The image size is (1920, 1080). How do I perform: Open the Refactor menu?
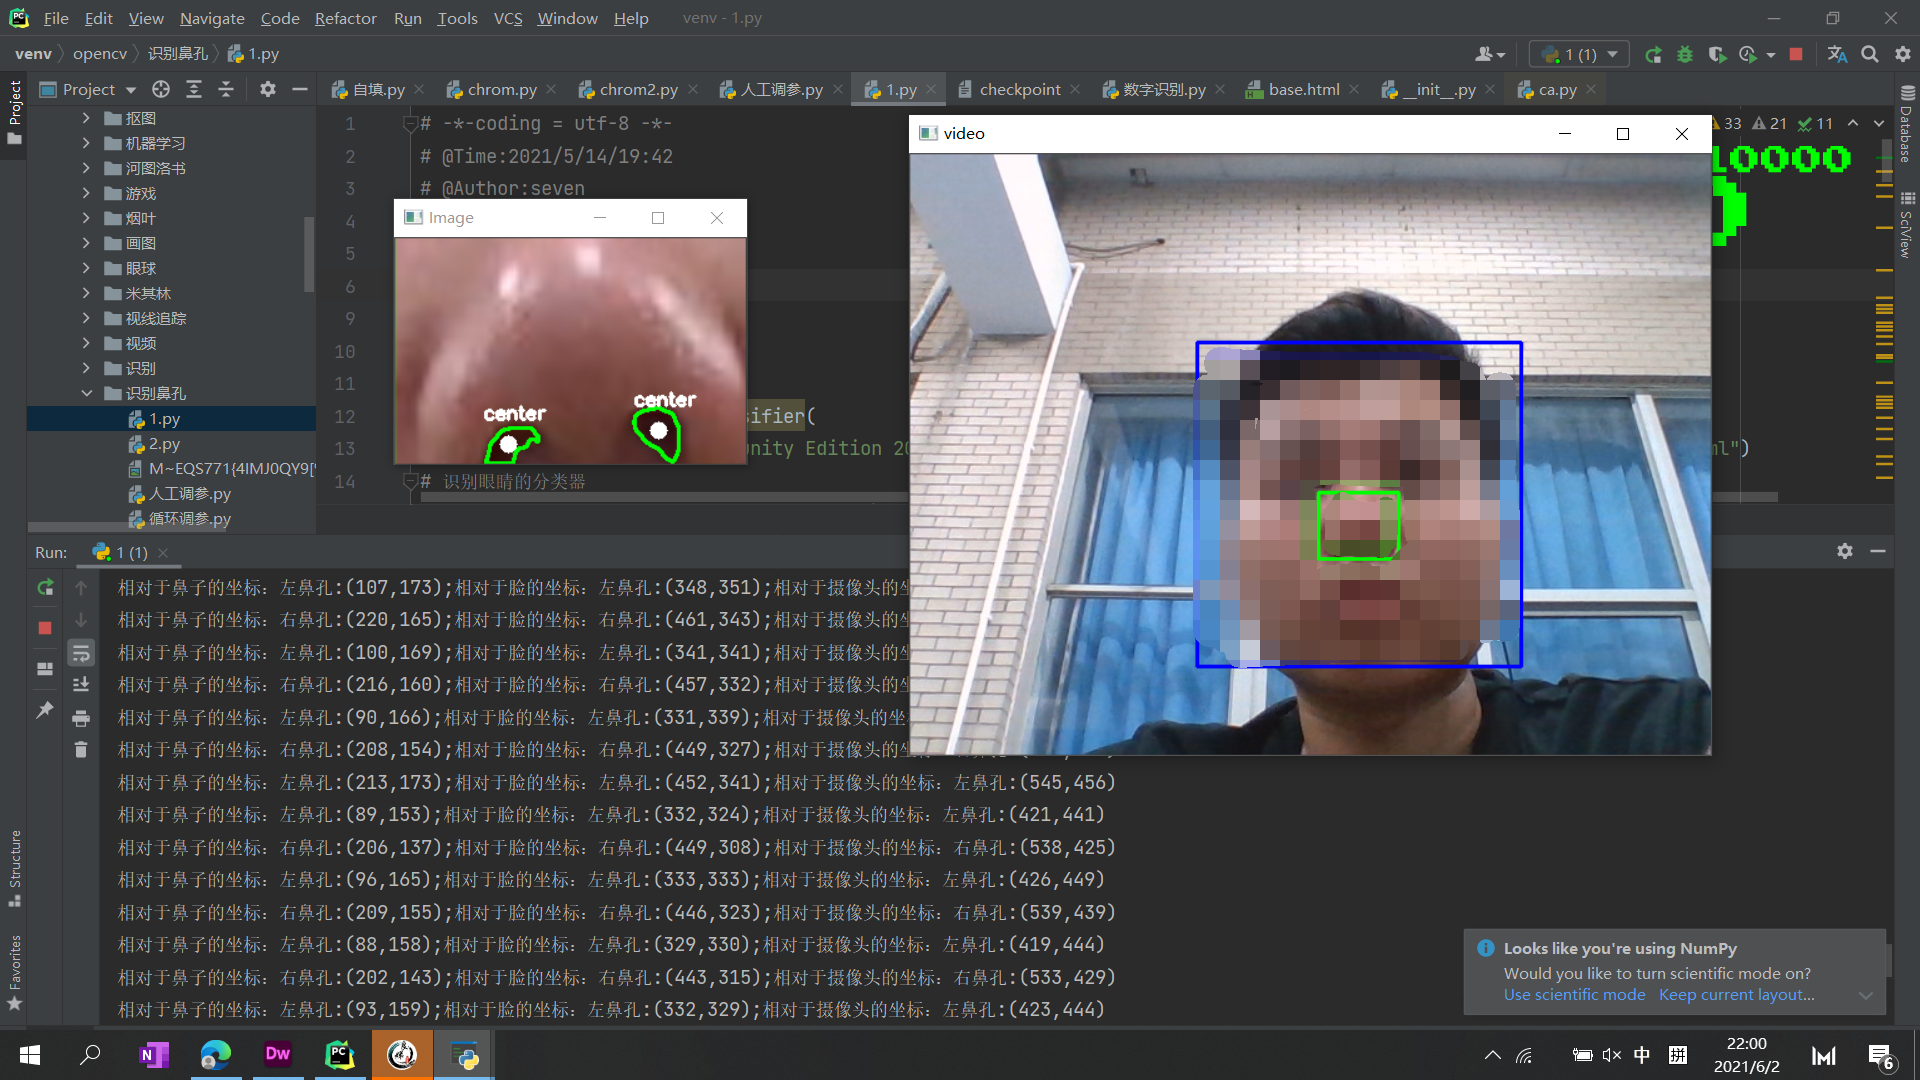(x=345, y=18)
